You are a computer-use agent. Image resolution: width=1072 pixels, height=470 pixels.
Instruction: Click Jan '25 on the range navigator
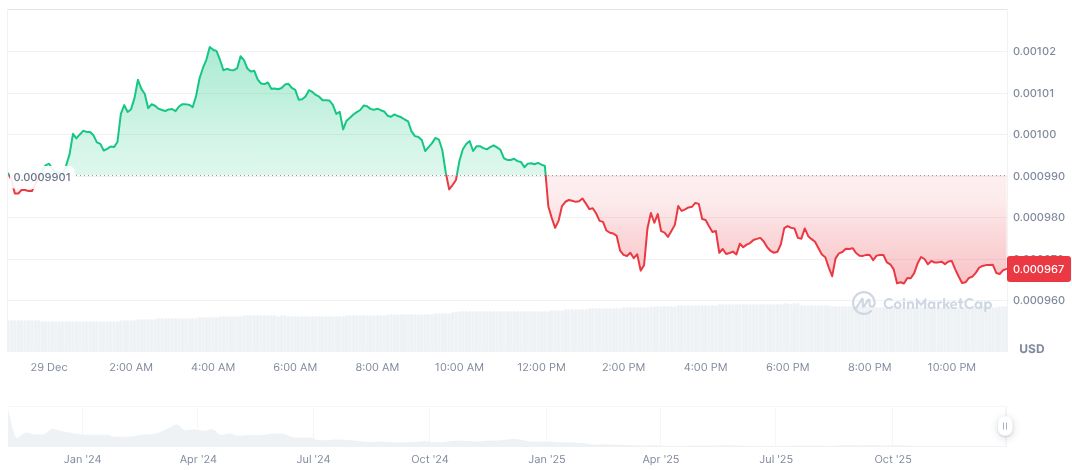pyautogui.click(x=546, y=459)
